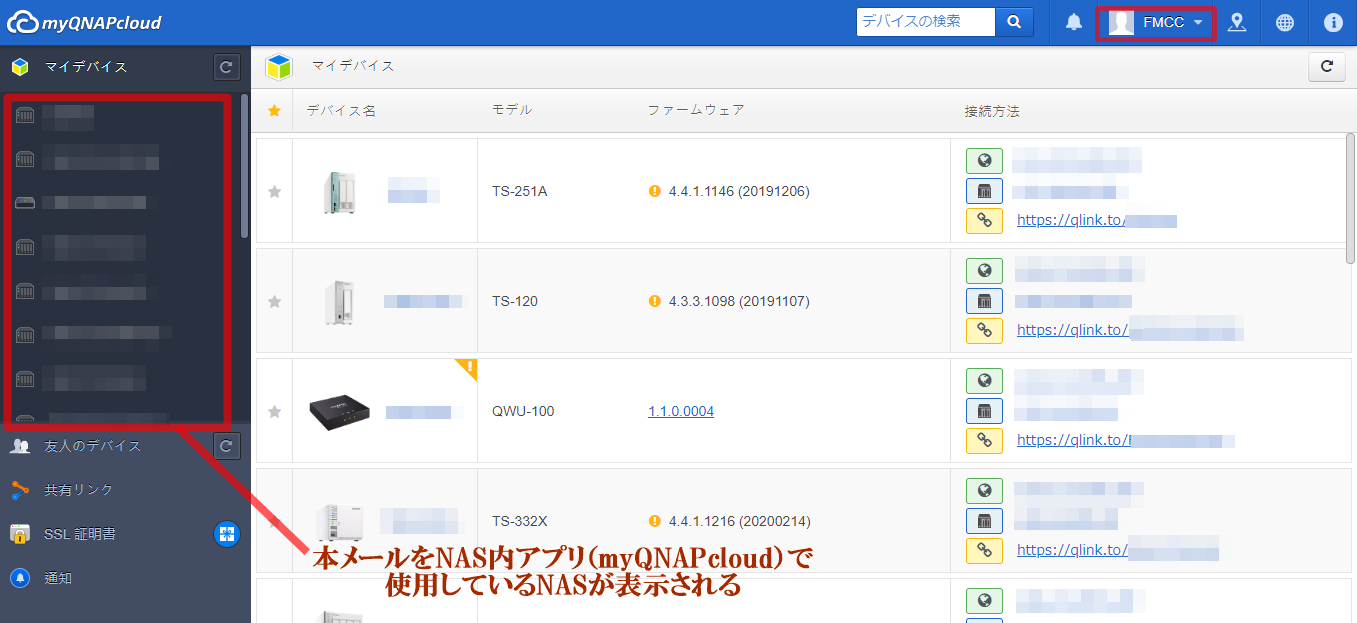Click TS-332X LAN connection icon

[984, 521]
